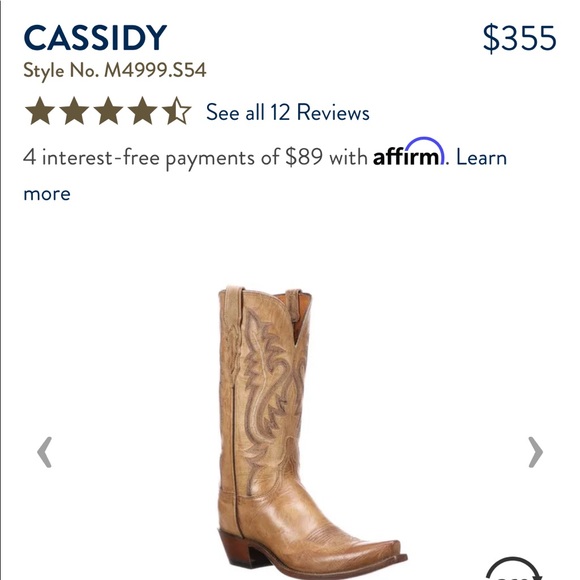580x580 pixels.
Task: Select the Style No. M4999.S54 text
Action: click(115, 70)
